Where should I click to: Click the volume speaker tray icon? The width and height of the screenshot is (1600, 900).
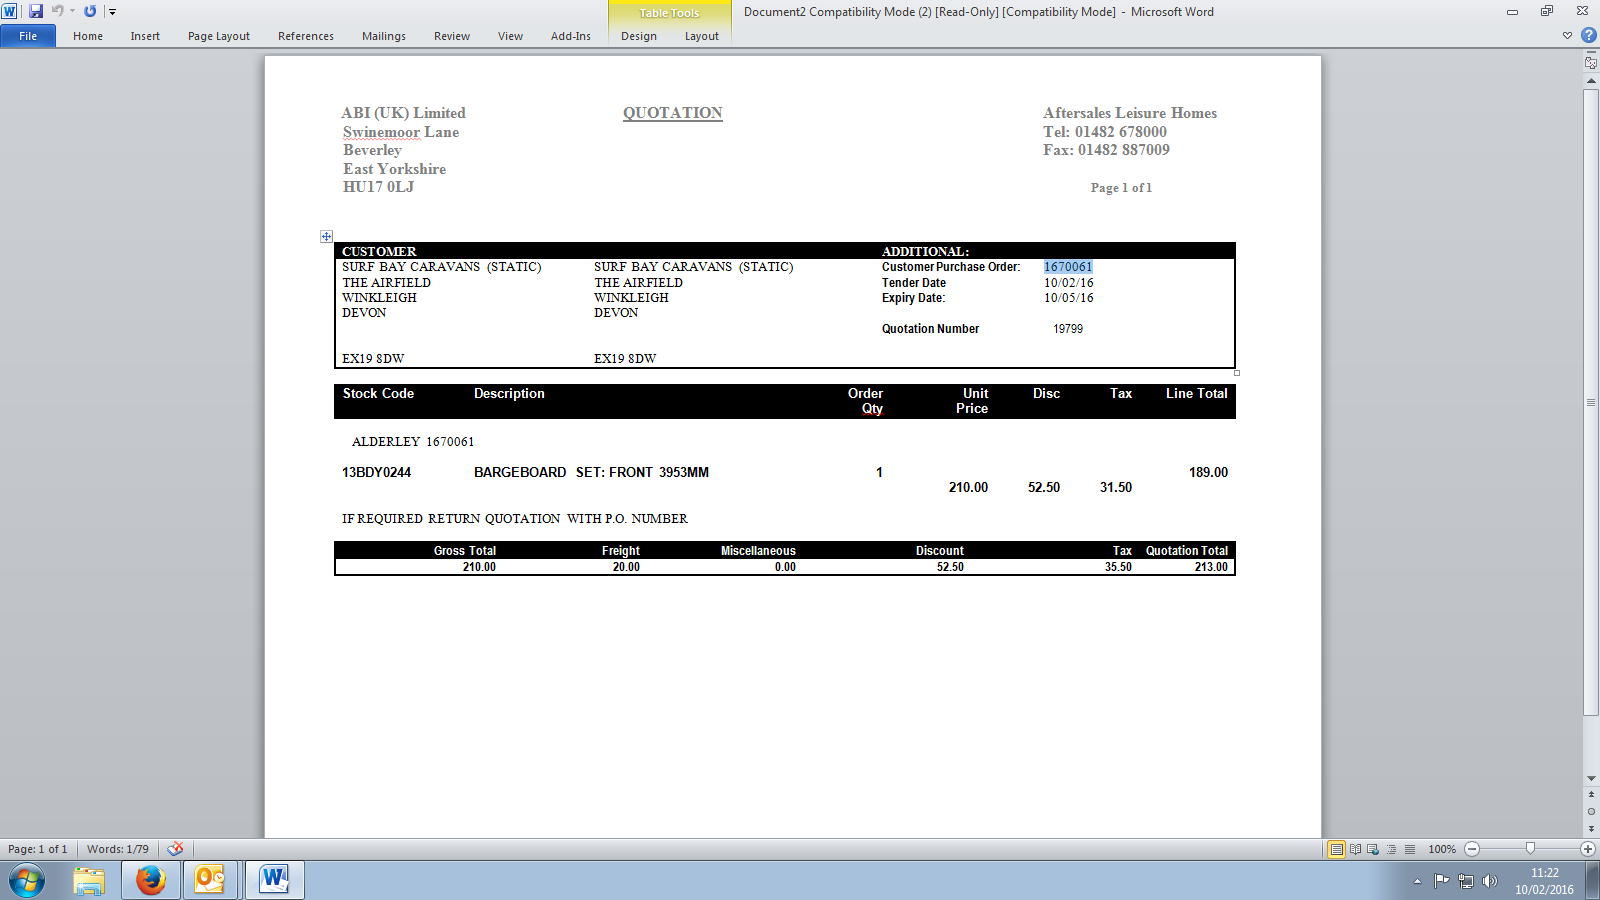(x=1490, y=881)
